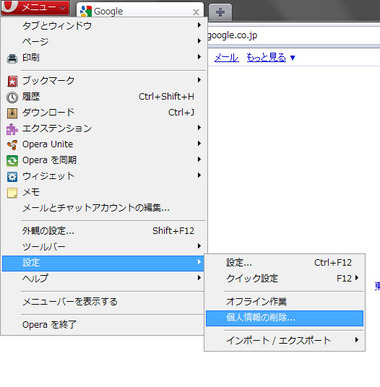This screenshot has width=380, height=387.
Task: Click the Opera Unite icon
Action: [12, 145]
